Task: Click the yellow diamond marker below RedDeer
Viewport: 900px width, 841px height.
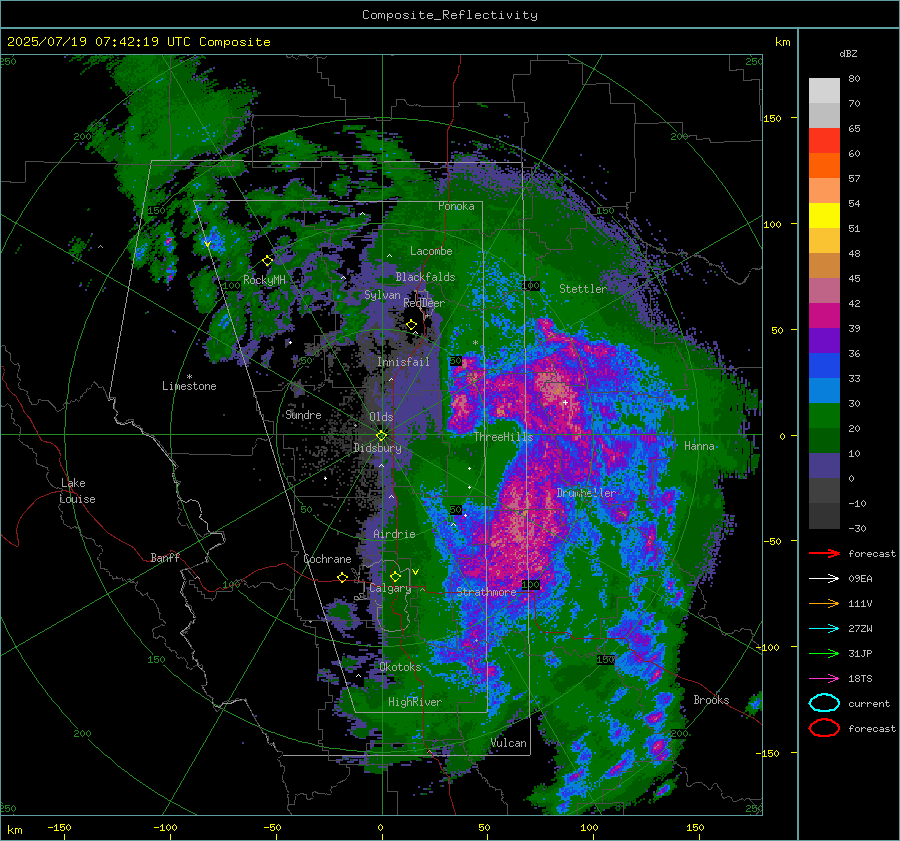Action: (x=412, y=325)
